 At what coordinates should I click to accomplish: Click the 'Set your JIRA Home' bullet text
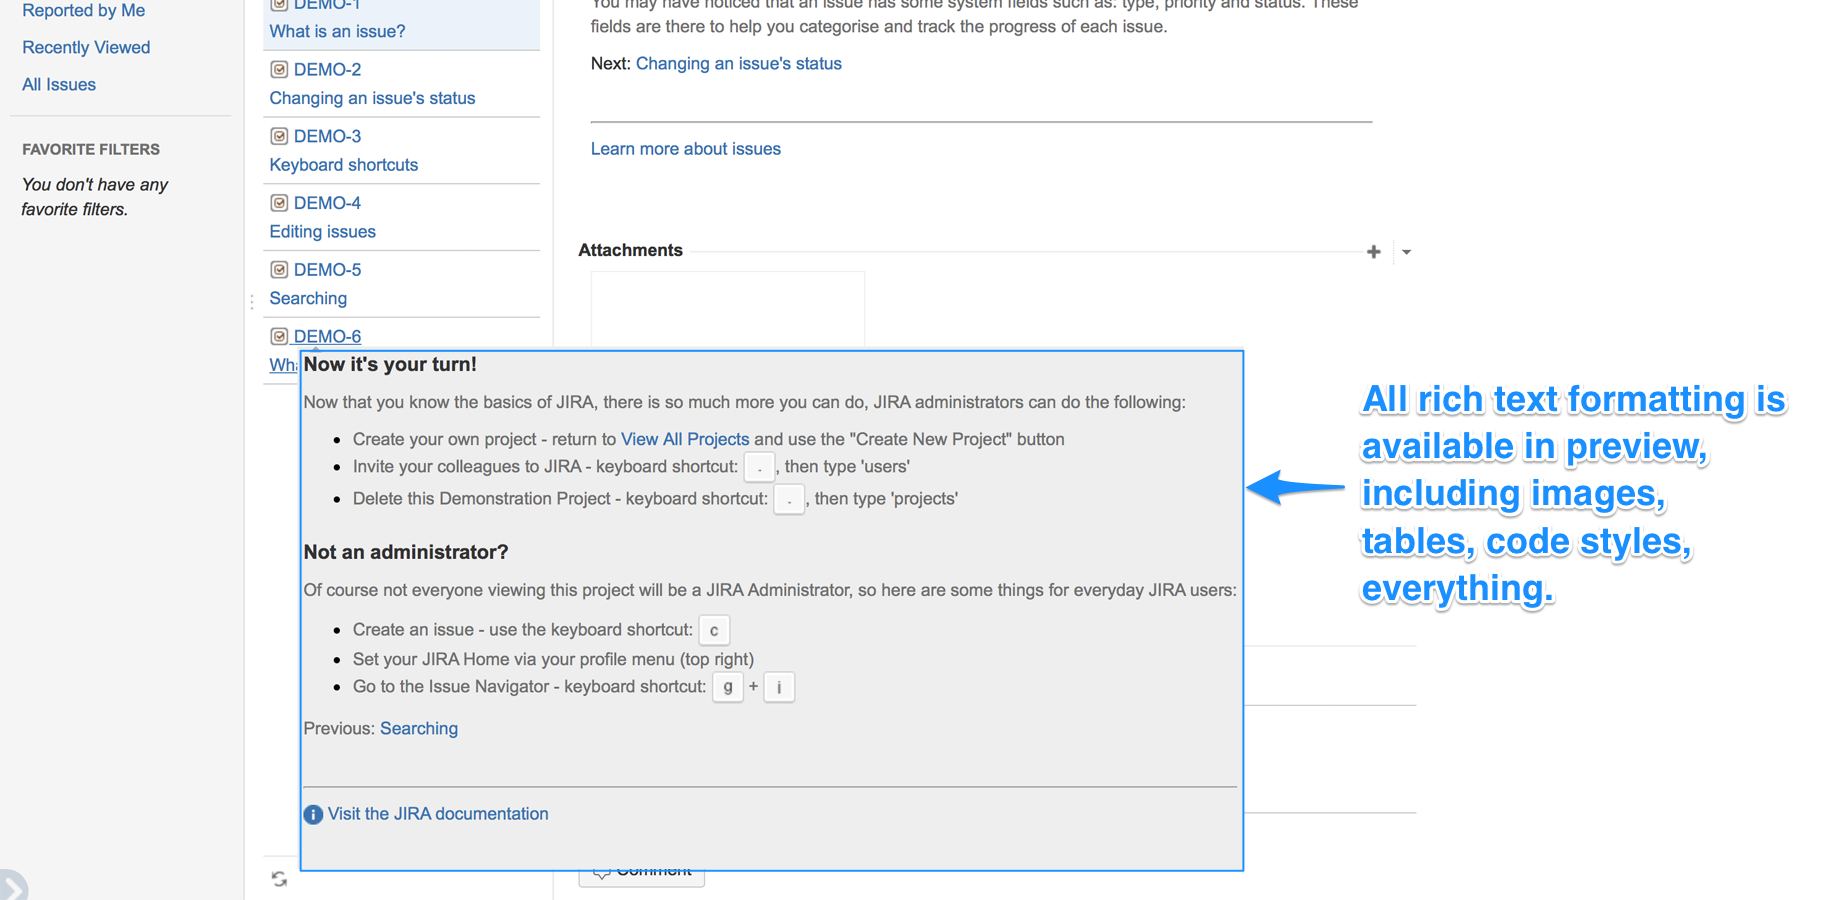(x=553, y=659)
